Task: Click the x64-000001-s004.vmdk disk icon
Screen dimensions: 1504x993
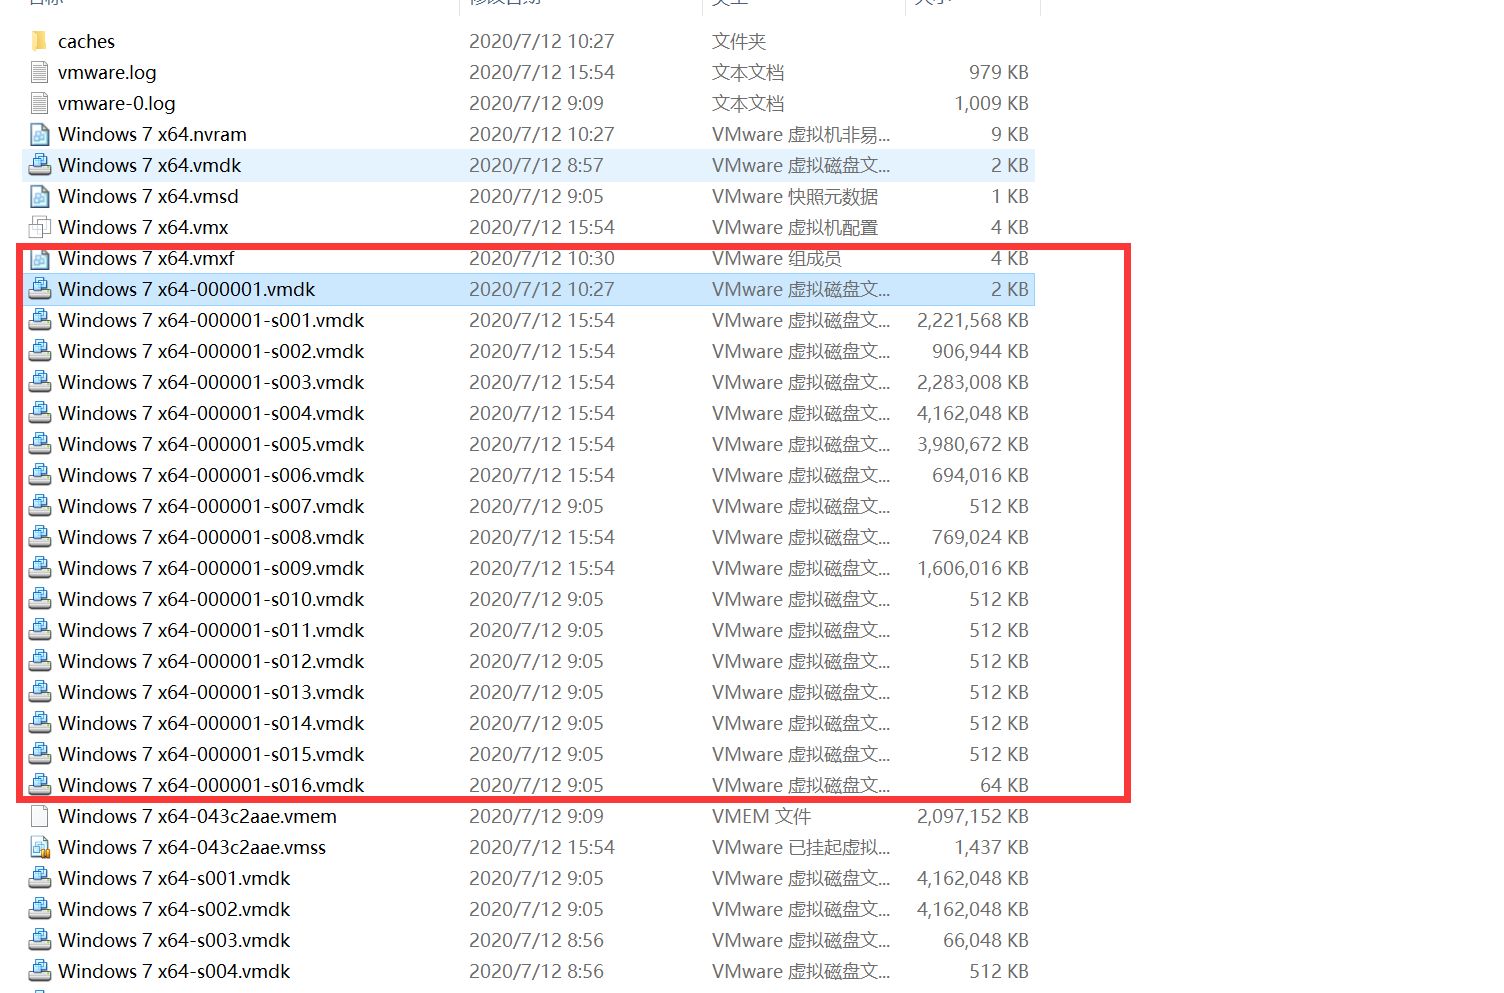Action: tap(39, 413)
